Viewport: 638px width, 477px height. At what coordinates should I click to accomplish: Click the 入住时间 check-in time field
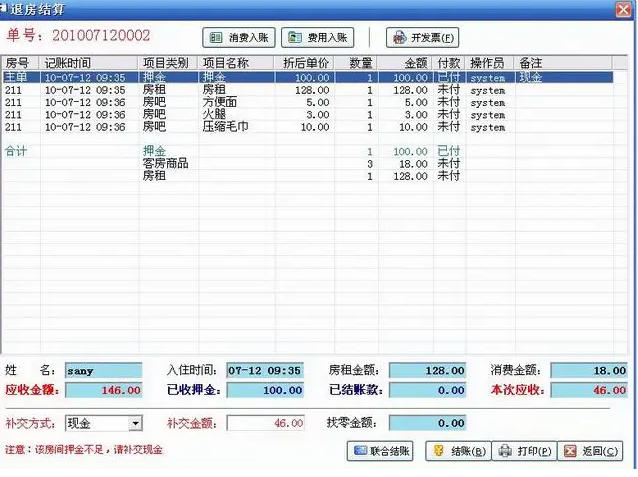(264, 370)
